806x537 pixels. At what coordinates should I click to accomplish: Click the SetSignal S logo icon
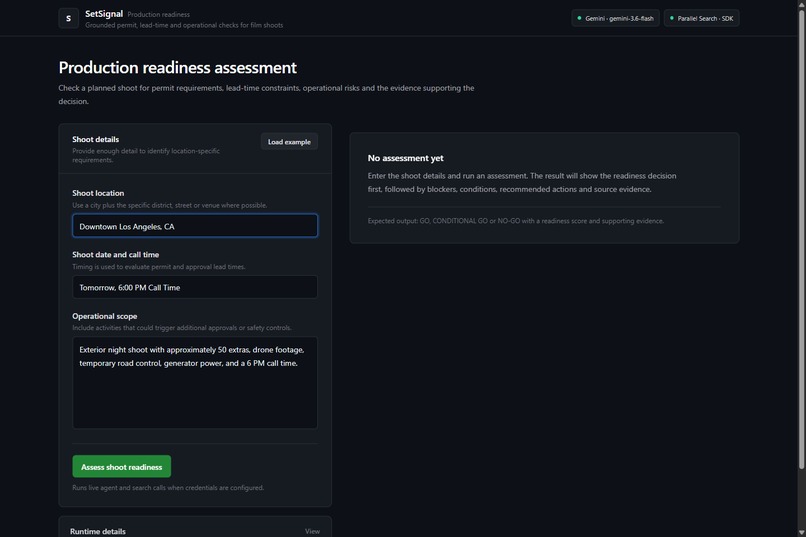[68, 18]
